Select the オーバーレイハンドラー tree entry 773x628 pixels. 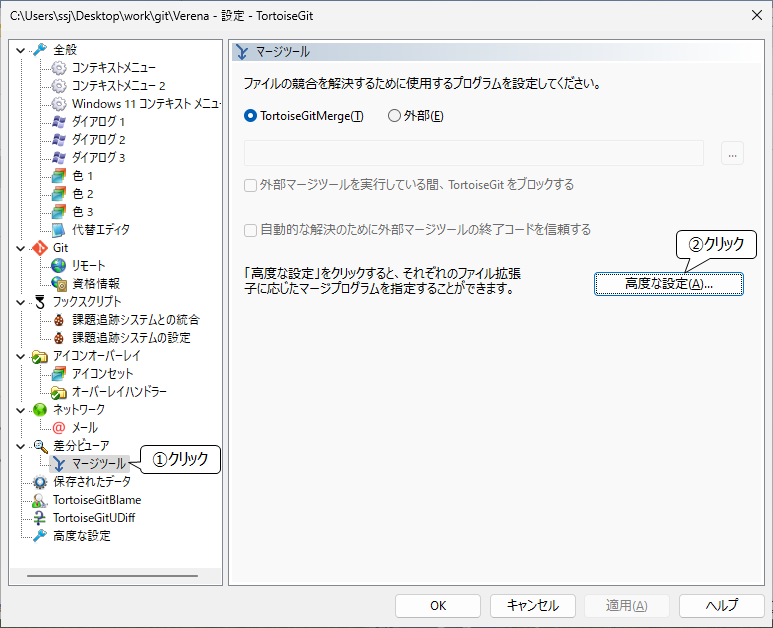click(x=119, y=392)
